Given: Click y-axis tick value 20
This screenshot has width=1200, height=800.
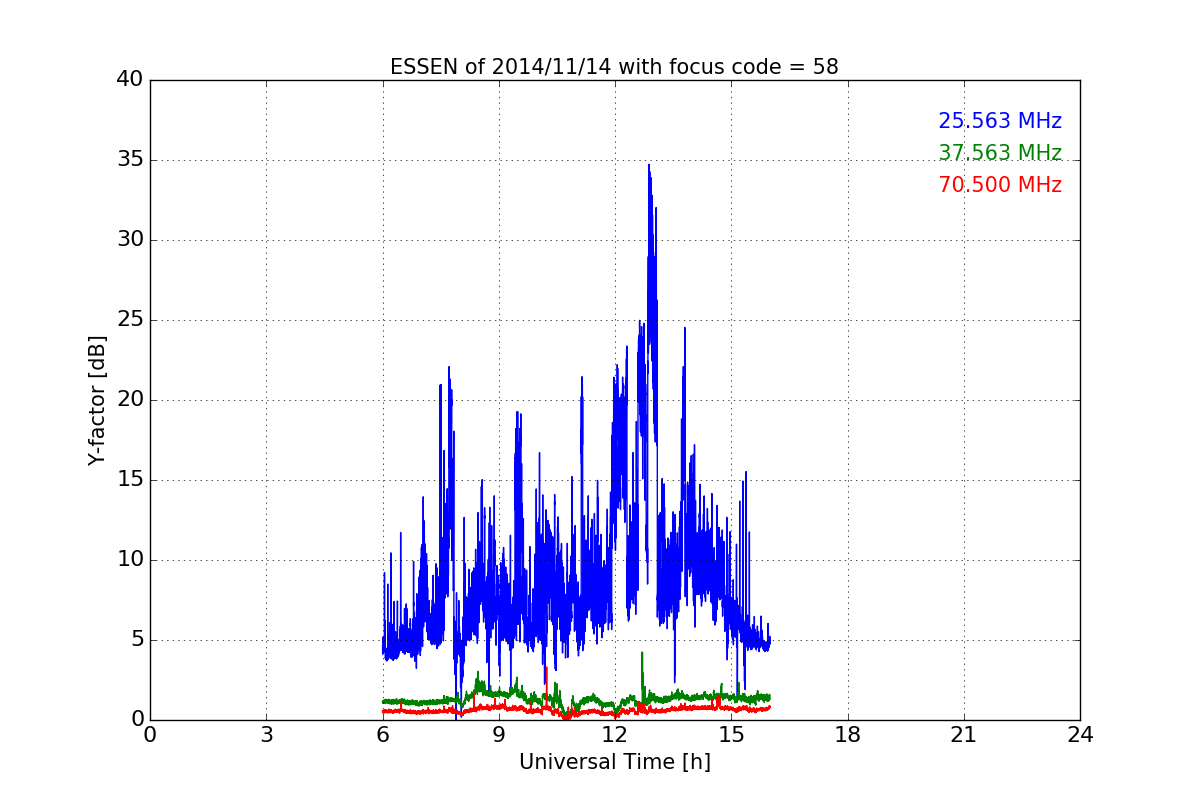Looking at the screenshot, I should [130, 400].
